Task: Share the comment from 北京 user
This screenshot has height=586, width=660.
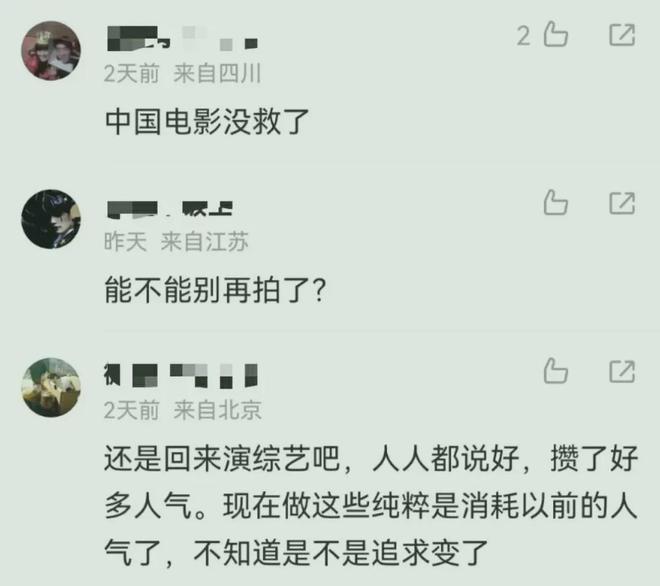Action: tap(622, 371)
